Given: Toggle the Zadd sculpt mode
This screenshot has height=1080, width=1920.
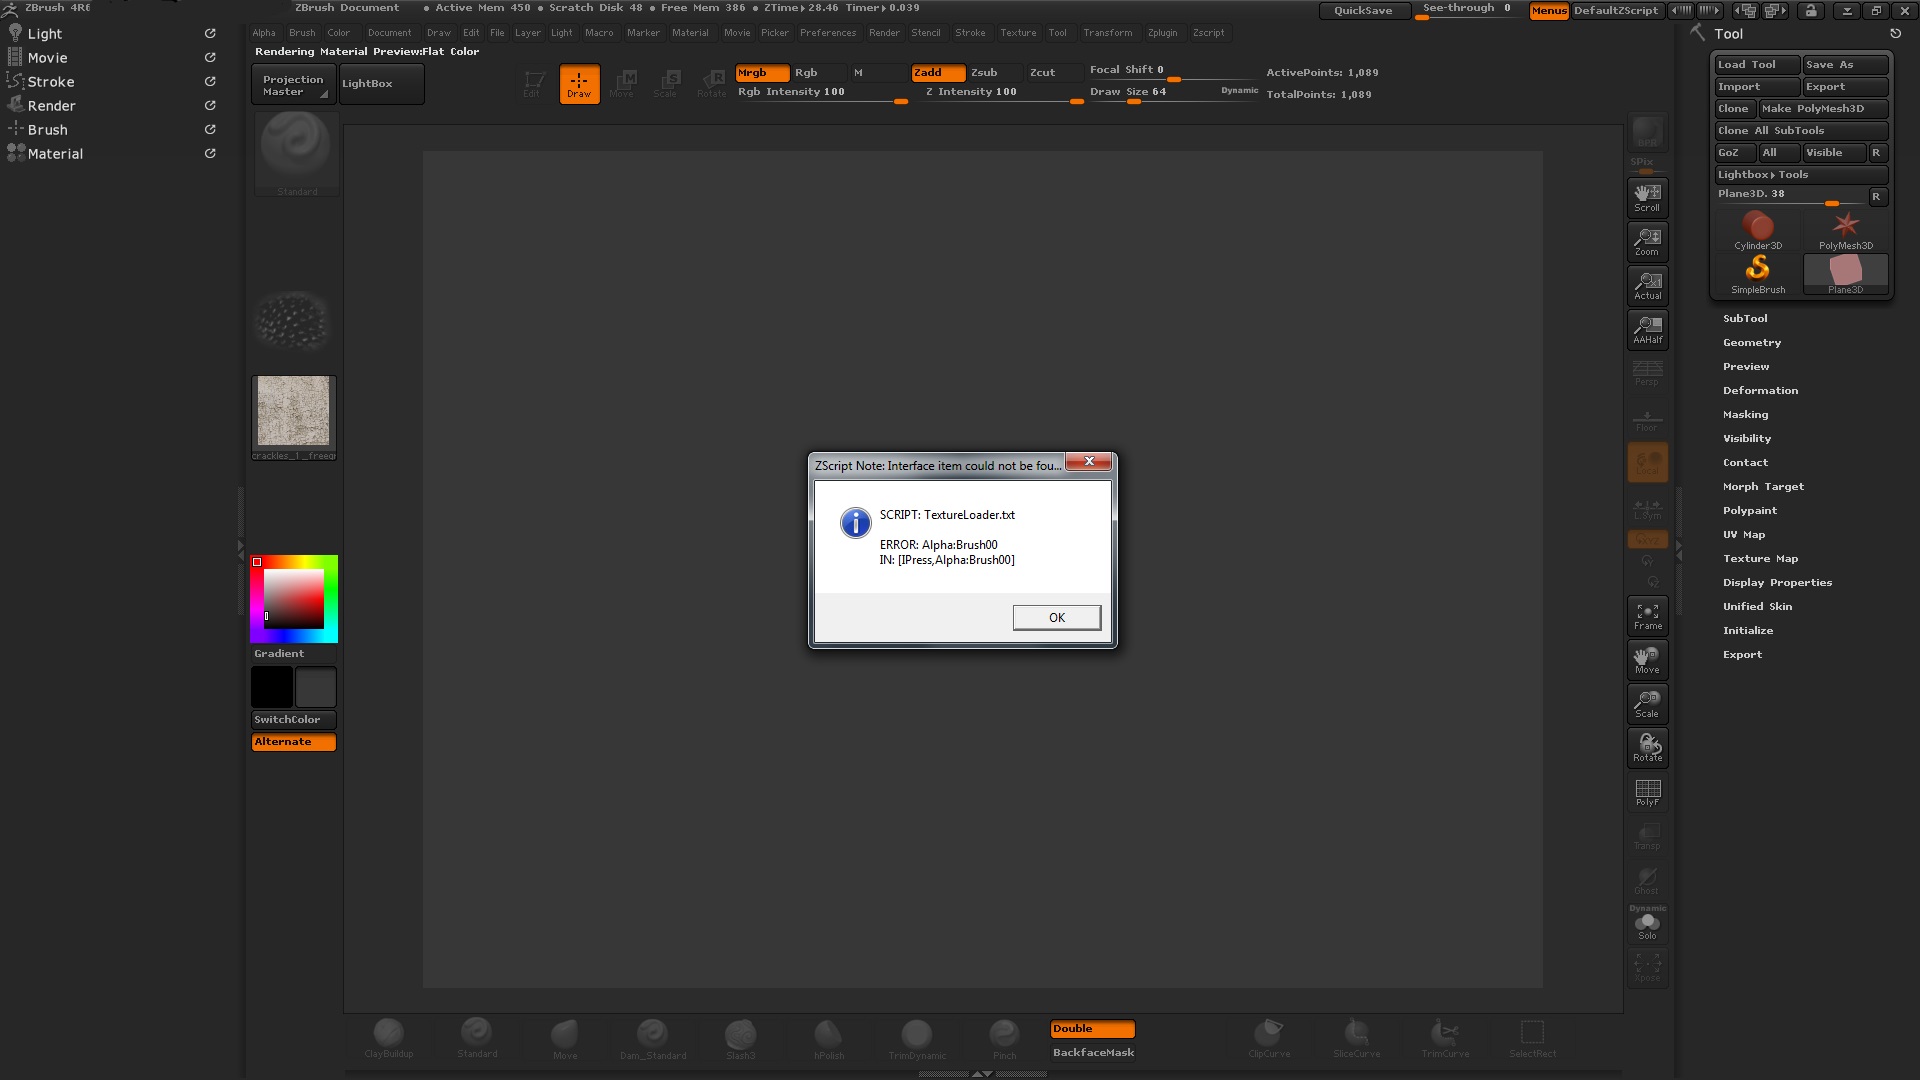Looking at the screenshot, I should (x=937, y=72).
